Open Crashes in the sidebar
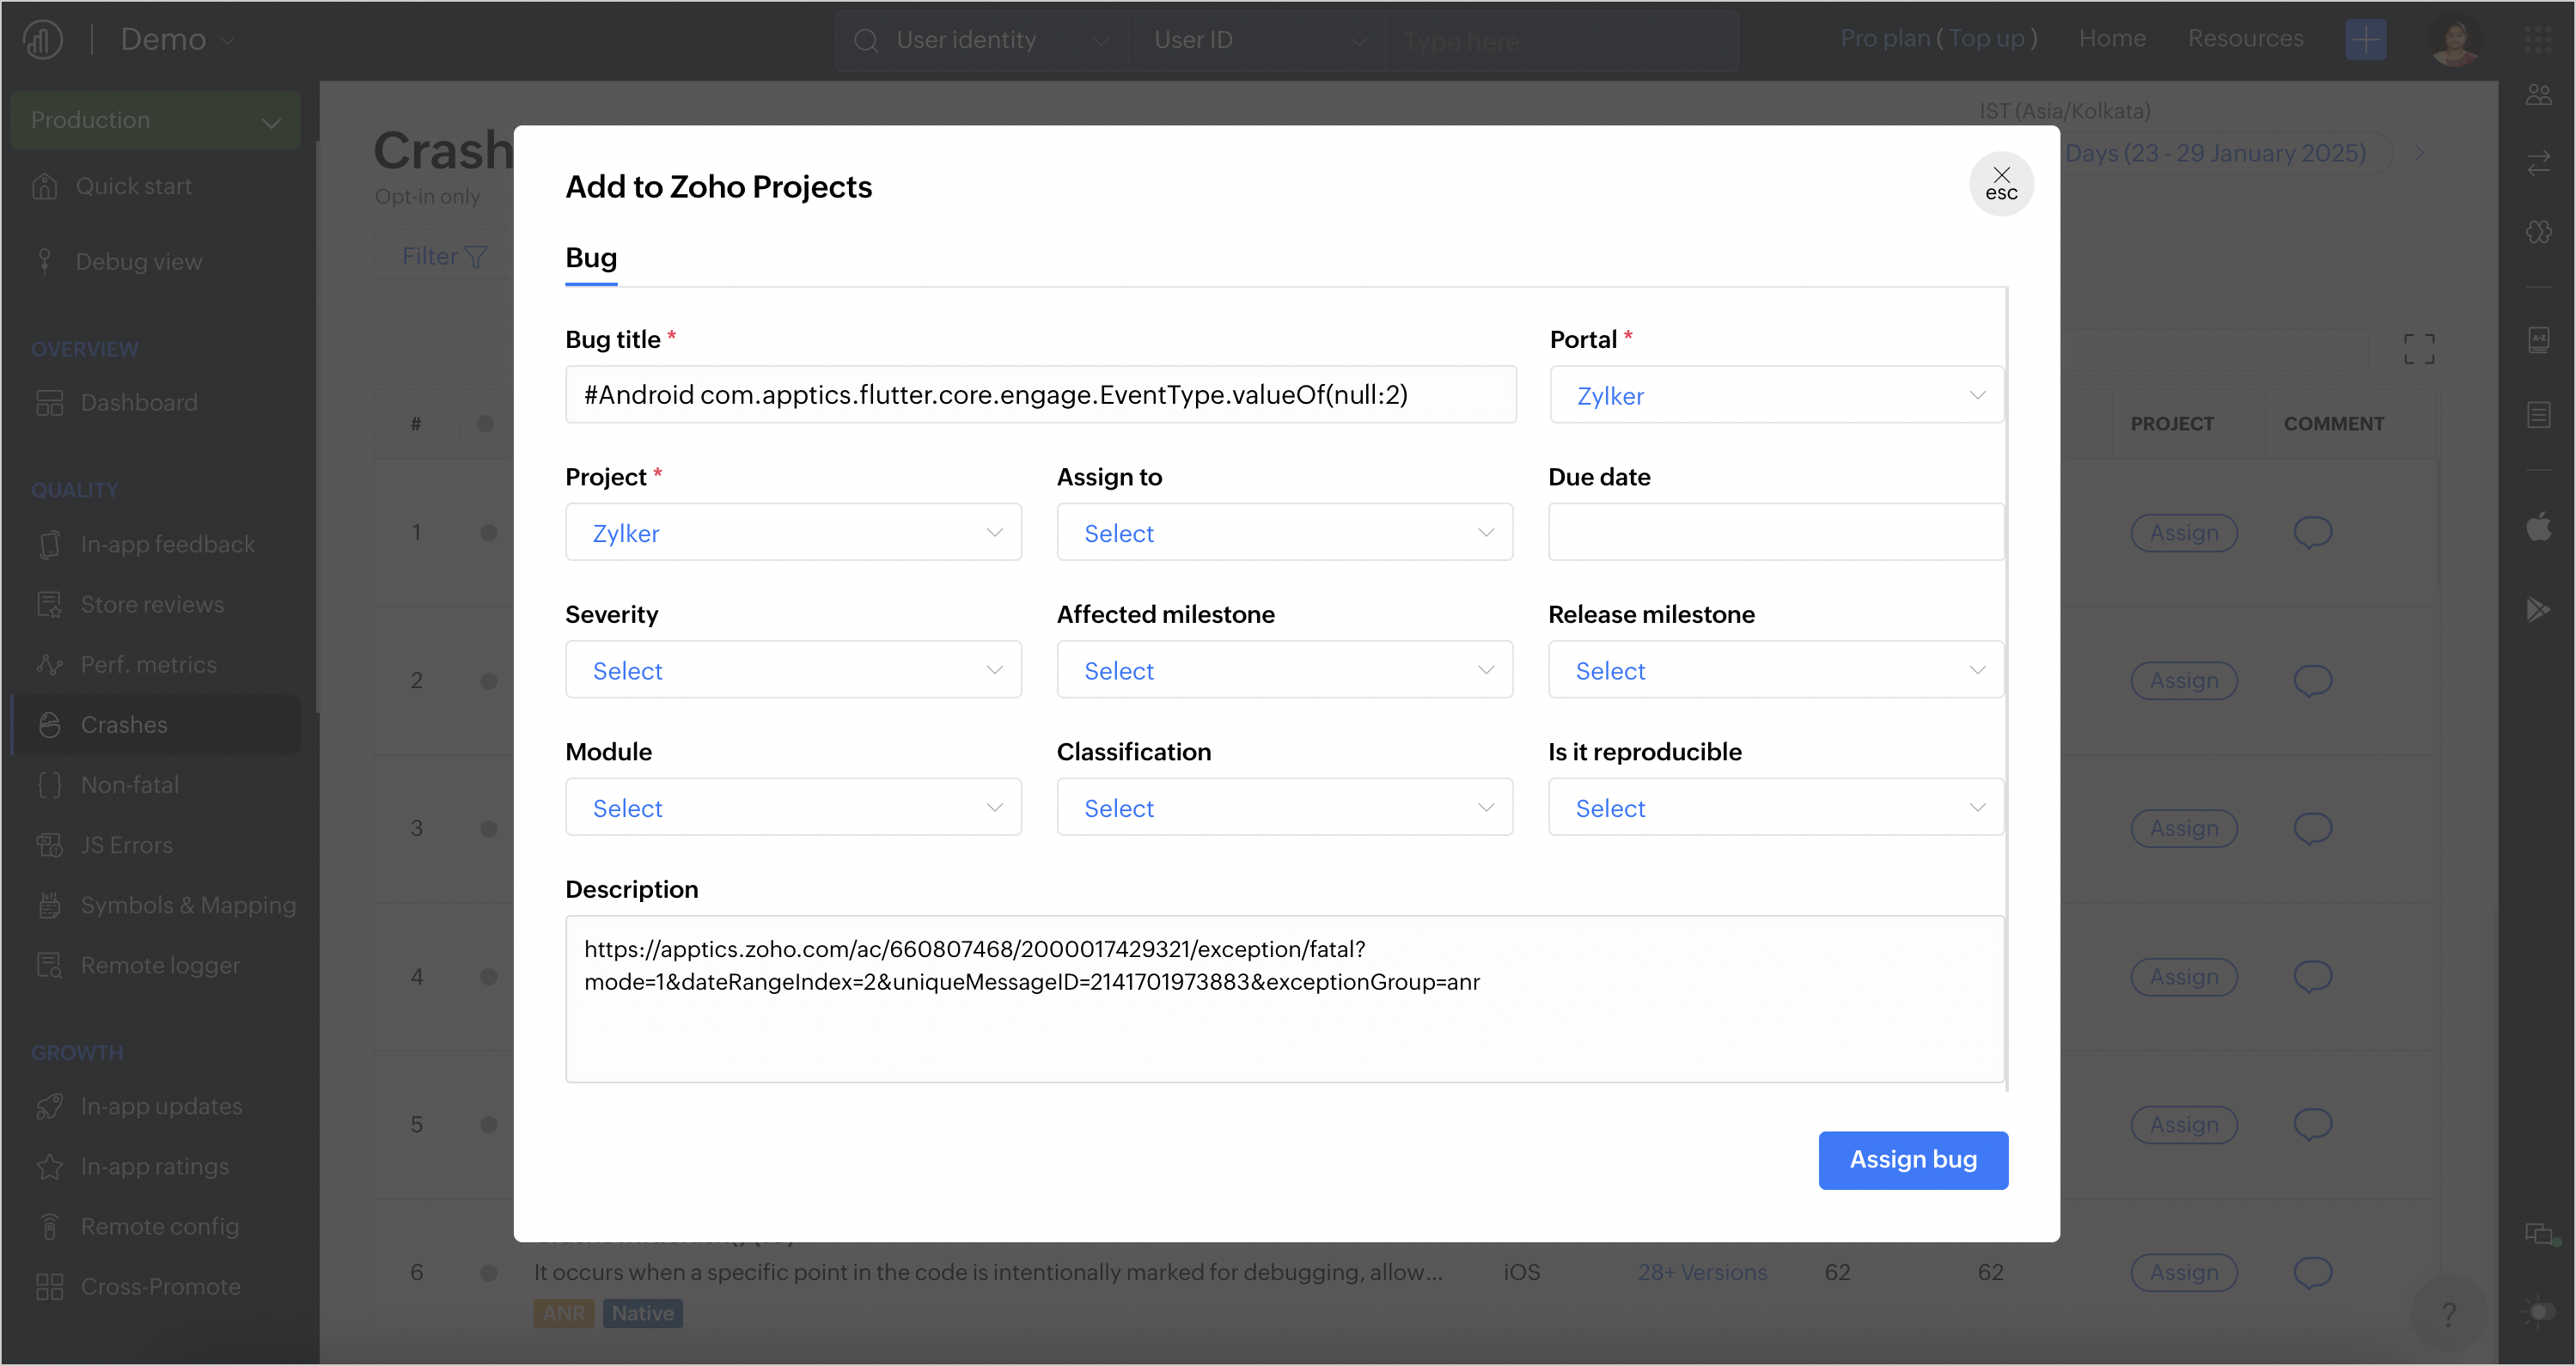2576x1366 pixels. pos(124,724)
